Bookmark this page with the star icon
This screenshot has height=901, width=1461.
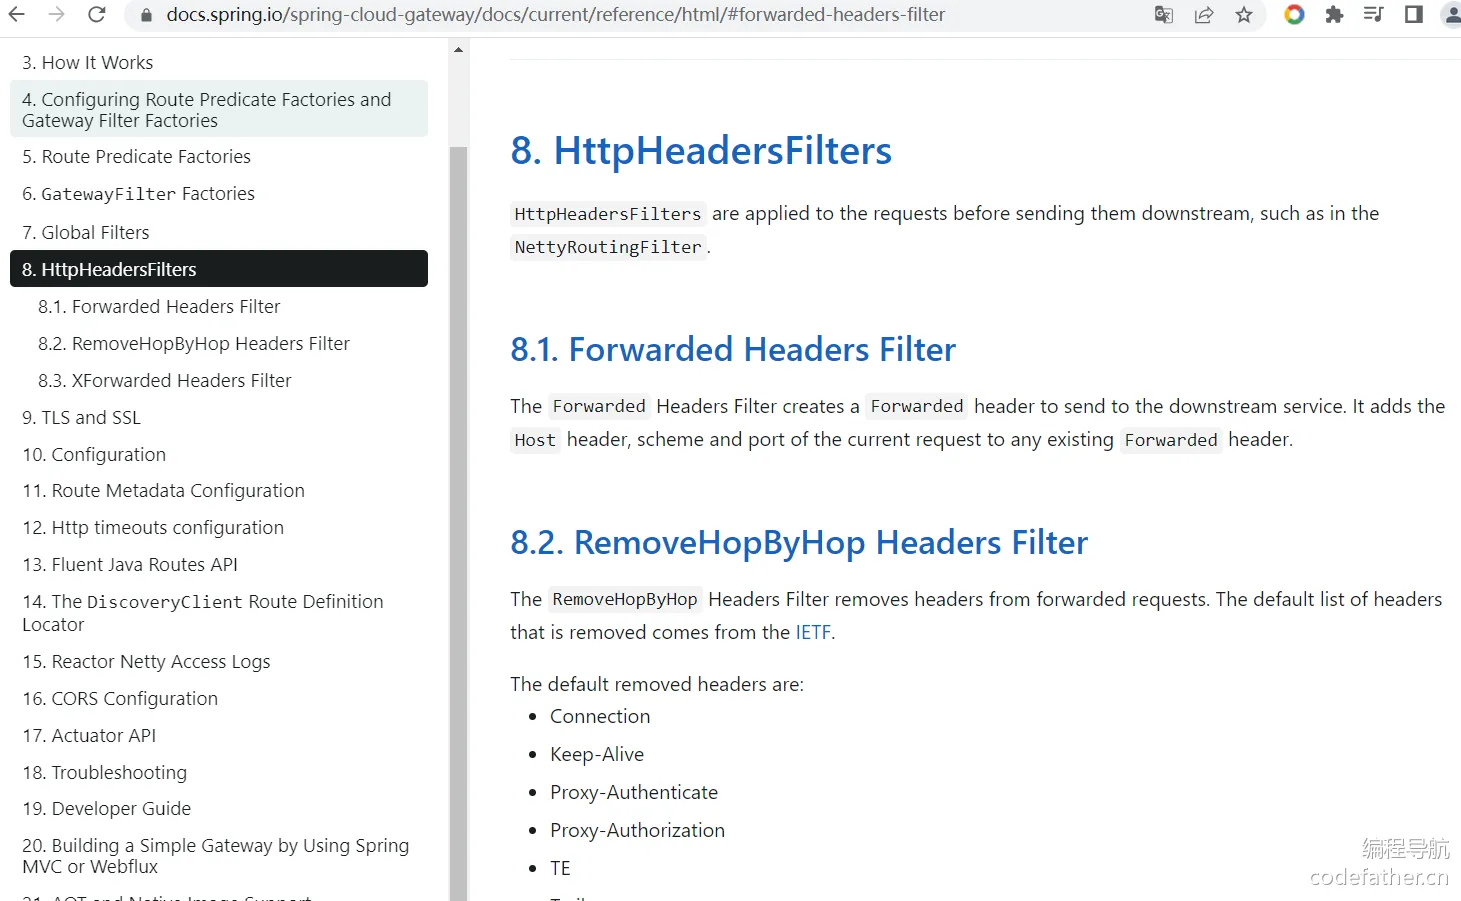click(1244, 15)
